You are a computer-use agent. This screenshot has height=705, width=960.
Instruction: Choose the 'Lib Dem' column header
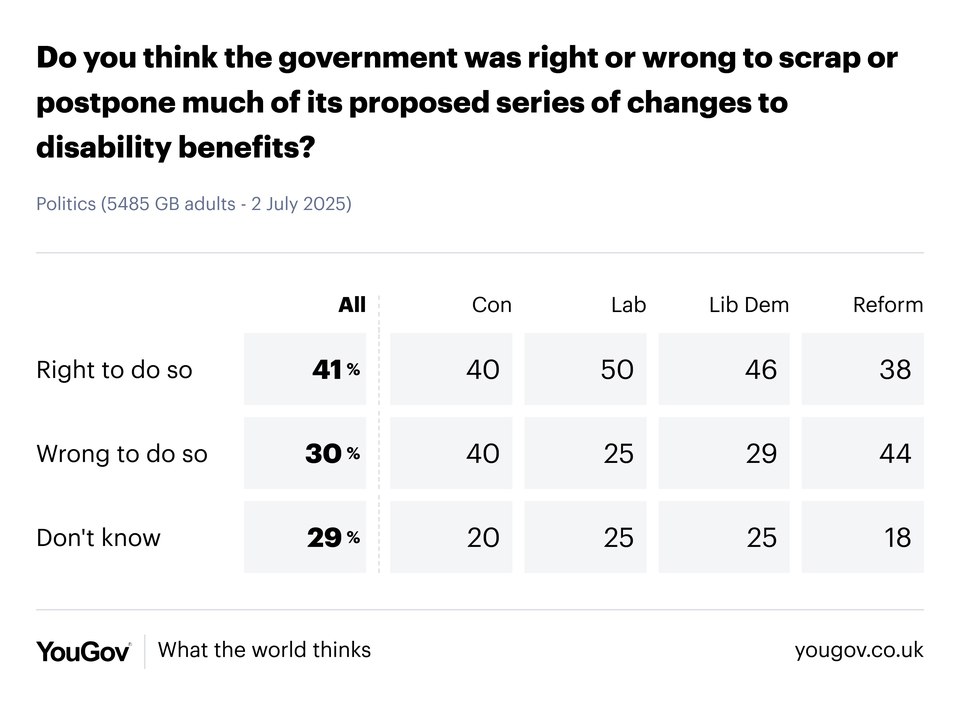[748, 305]
